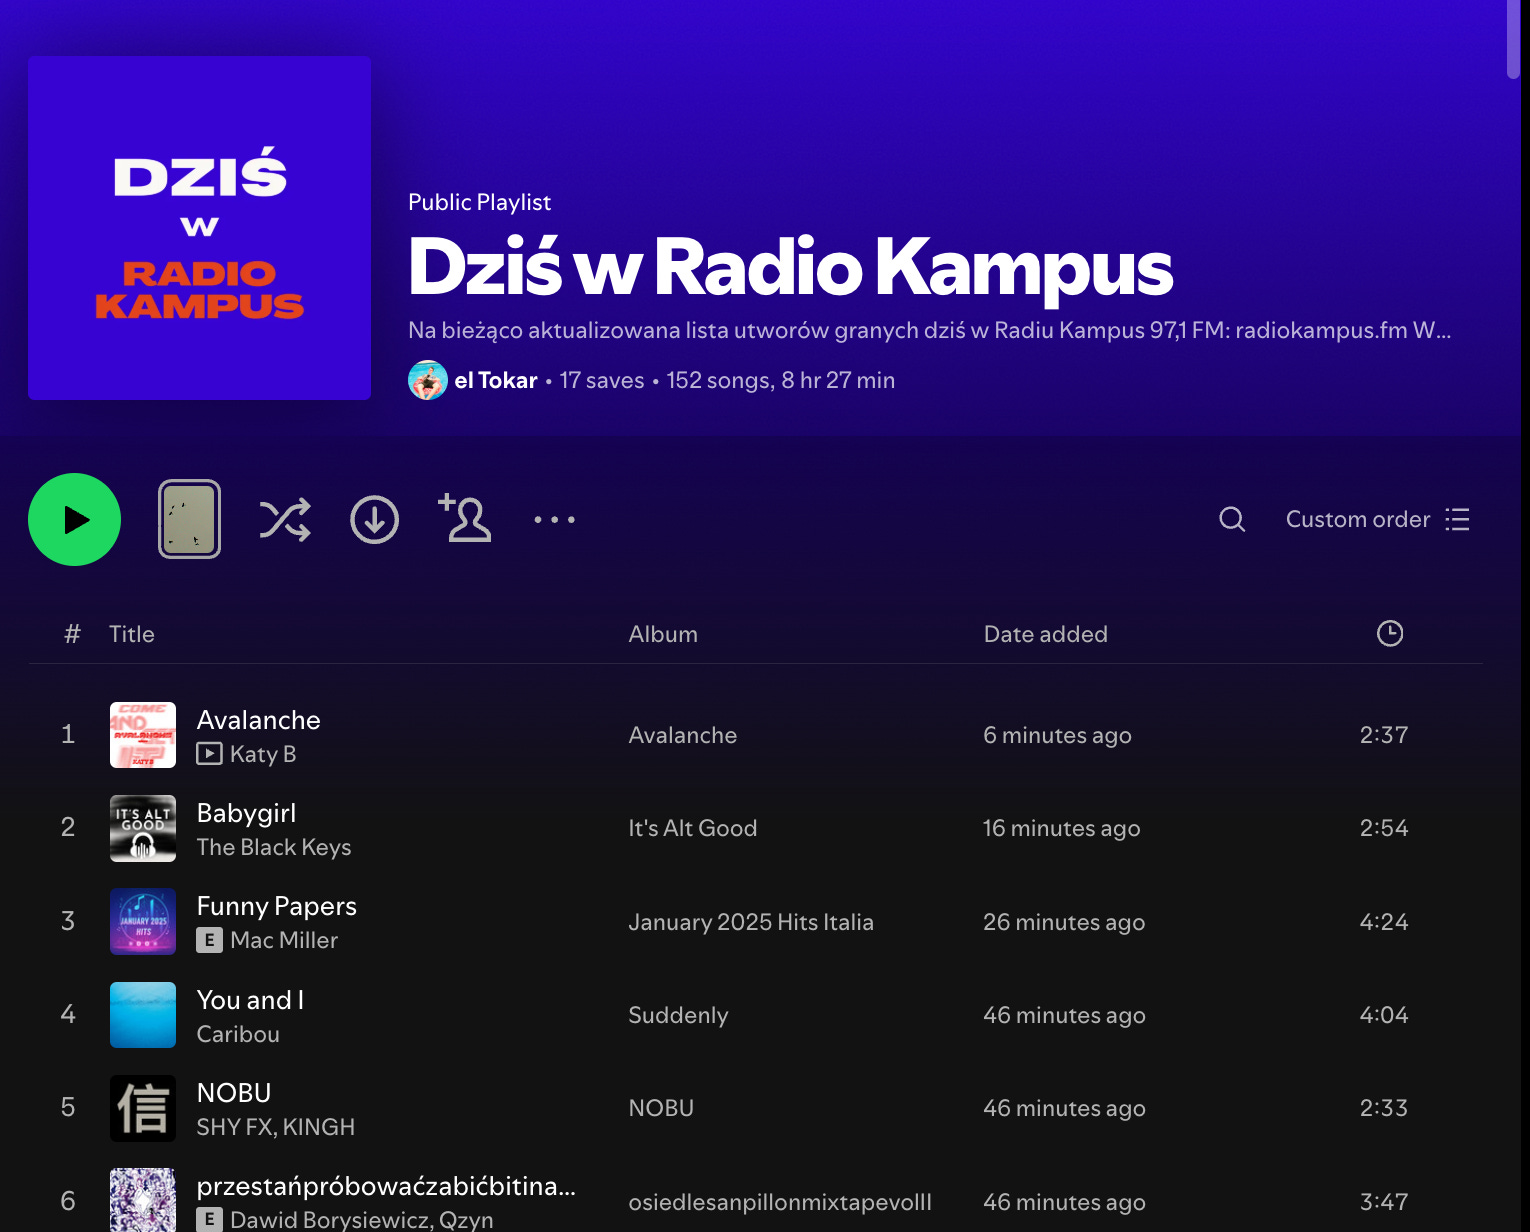The height and width of the screenshot is (1232, 1530).
Task: Click the NOBU artwork thumbnail
Action: (x=143, y=1108)
